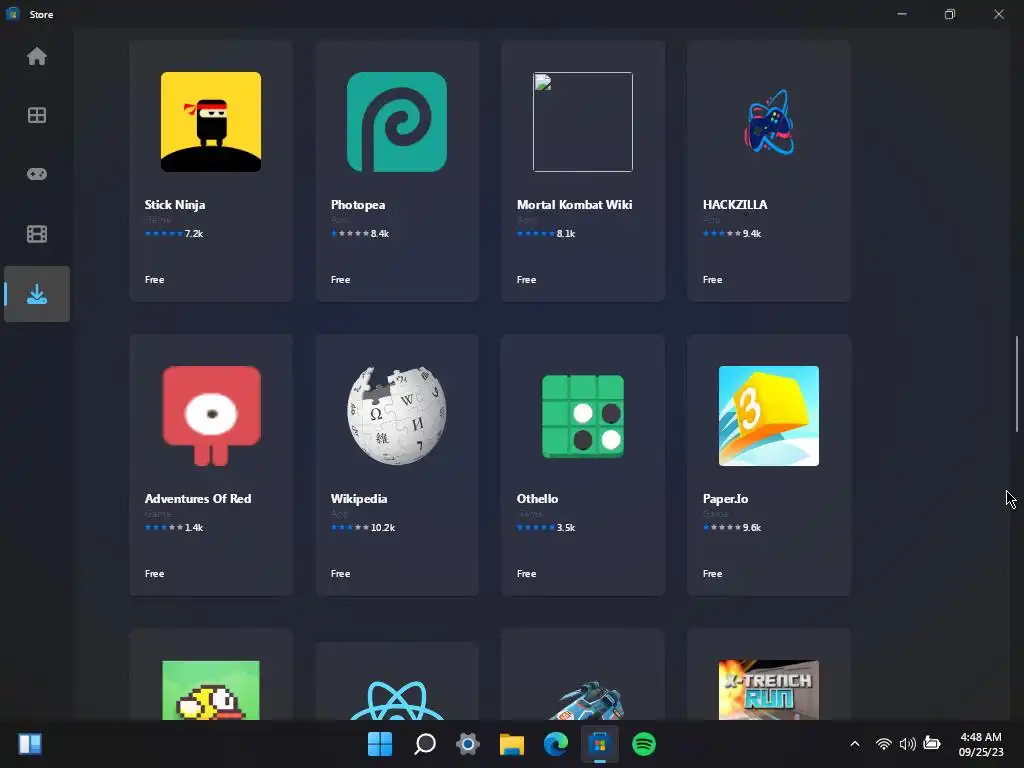The width and height of the screenshot is (1024, 768).
Task: Click the 8.4k rating on Photopea
Action: (x=379, y=234)
